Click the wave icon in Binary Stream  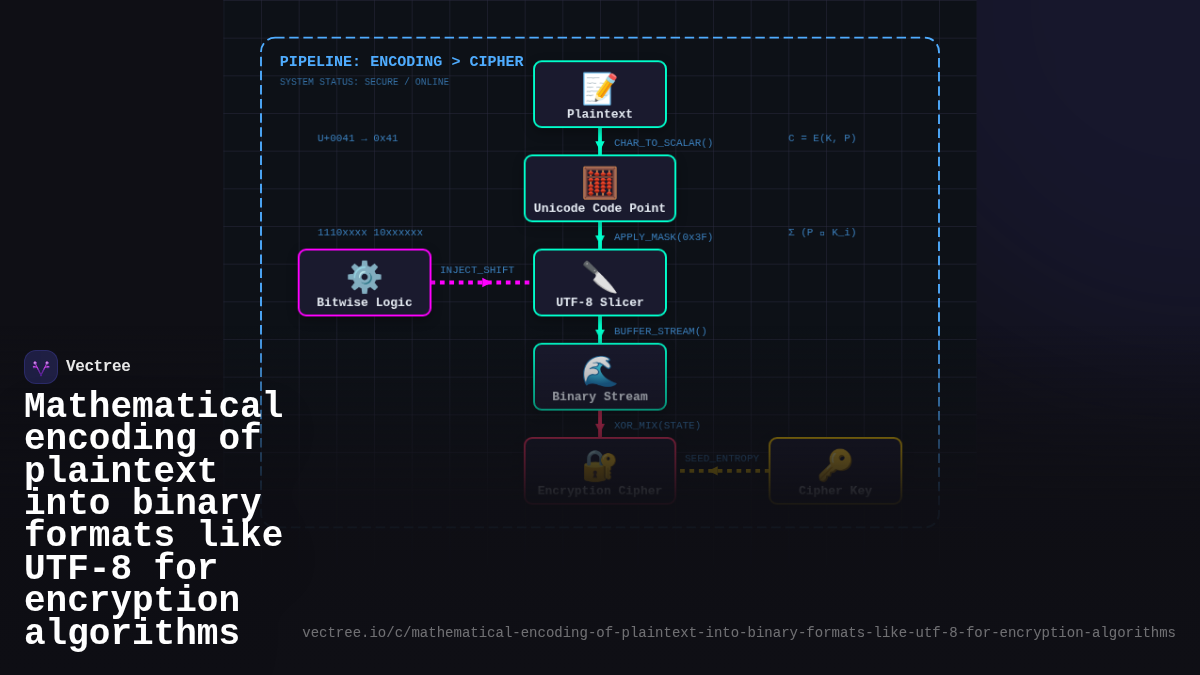(599, 371)
